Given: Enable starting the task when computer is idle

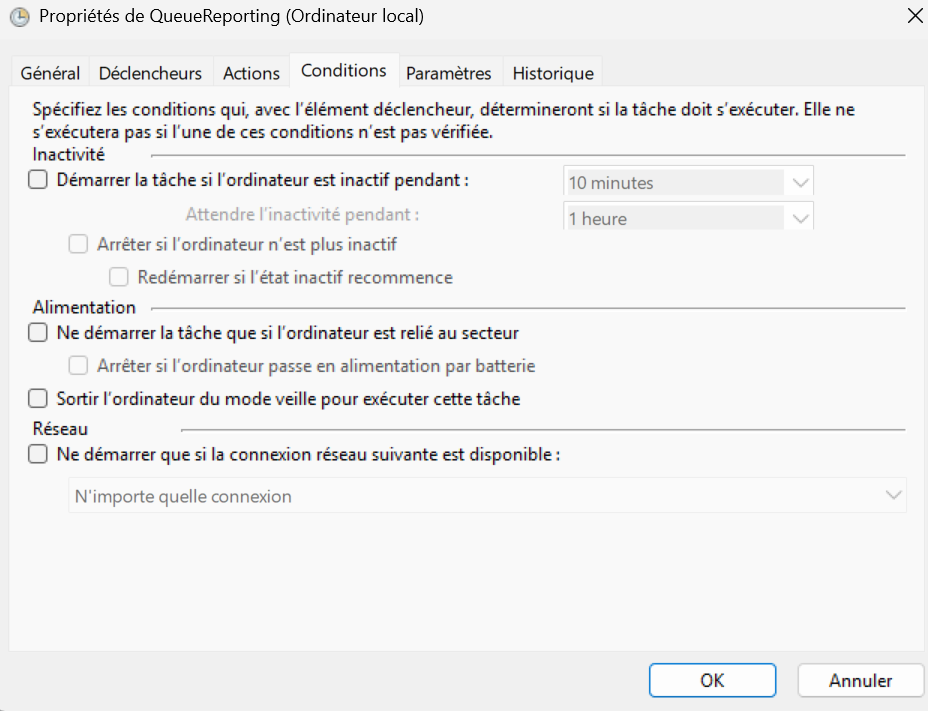Looking at the screenshot, I should (37, 179).
